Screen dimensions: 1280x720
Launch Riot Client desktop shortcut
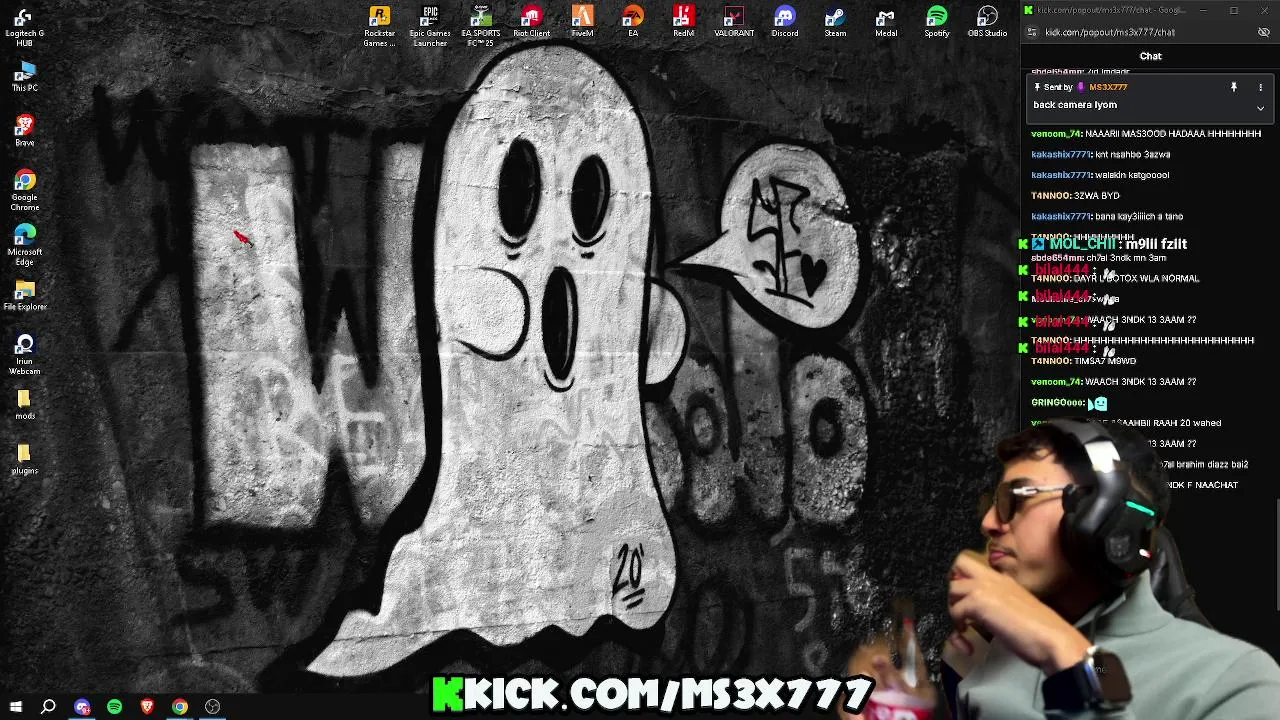point(532,22)
